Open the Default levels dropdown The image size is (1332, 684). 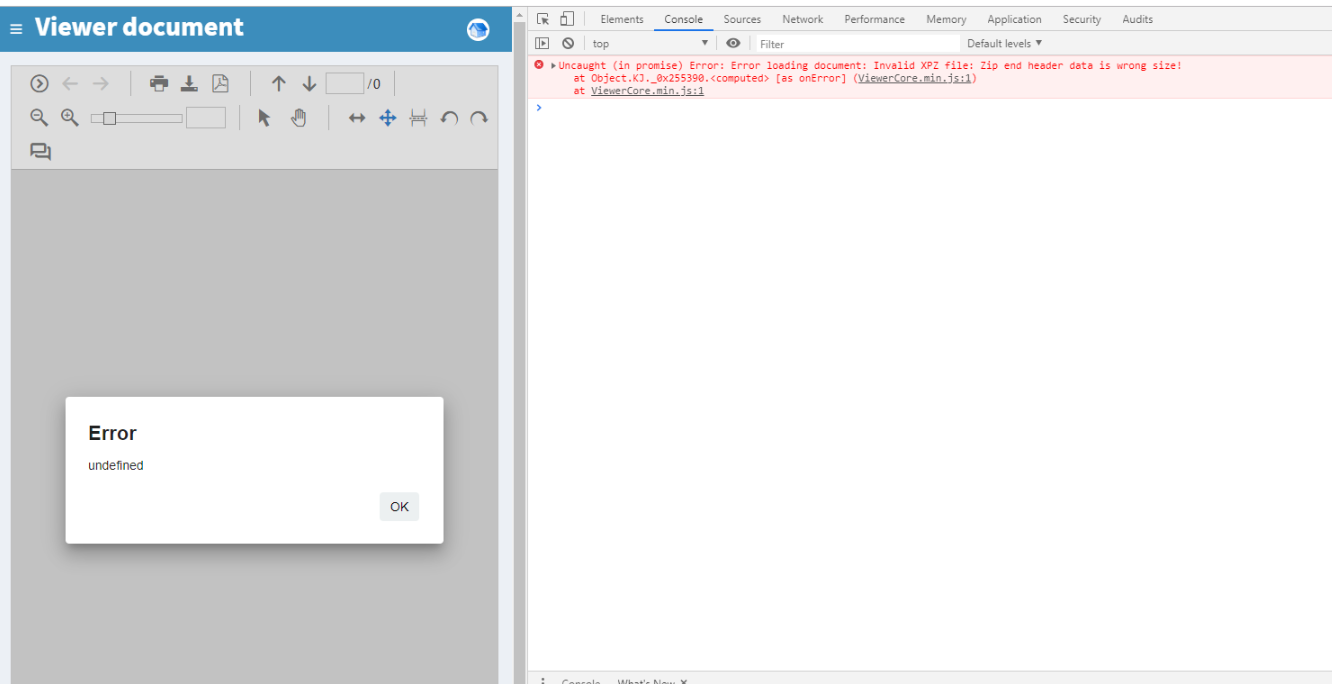coord(1004,44)
